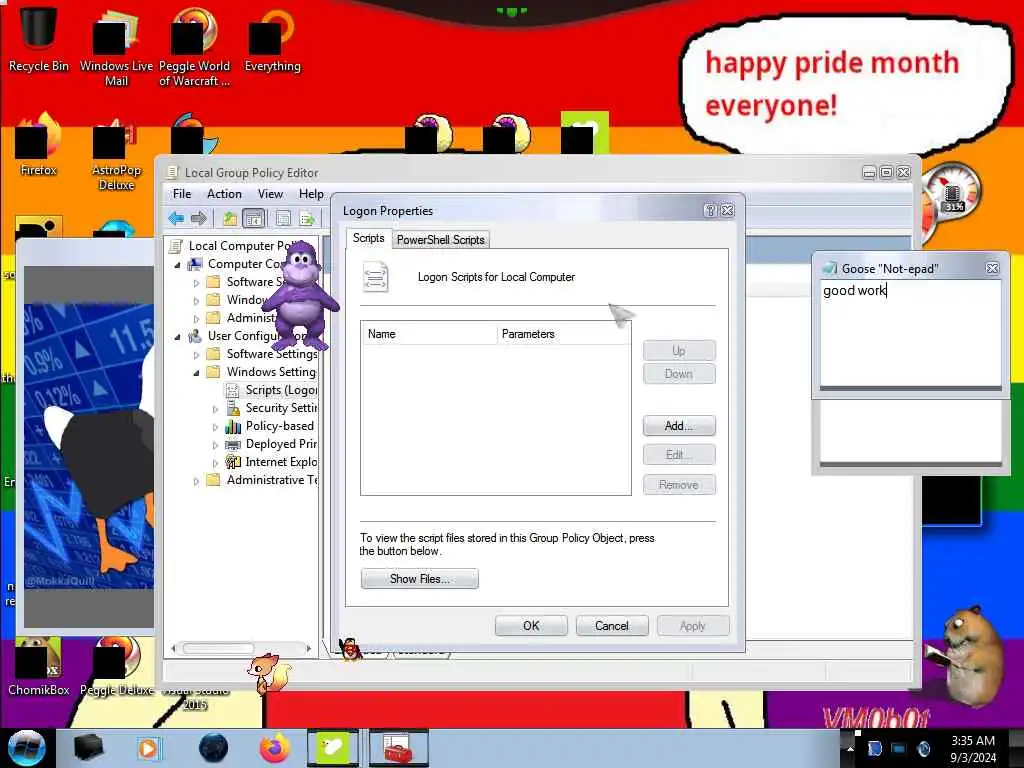Open the Everything desktop icon
The width and height of the screenshot is (1024, 768).
(272, 39)
